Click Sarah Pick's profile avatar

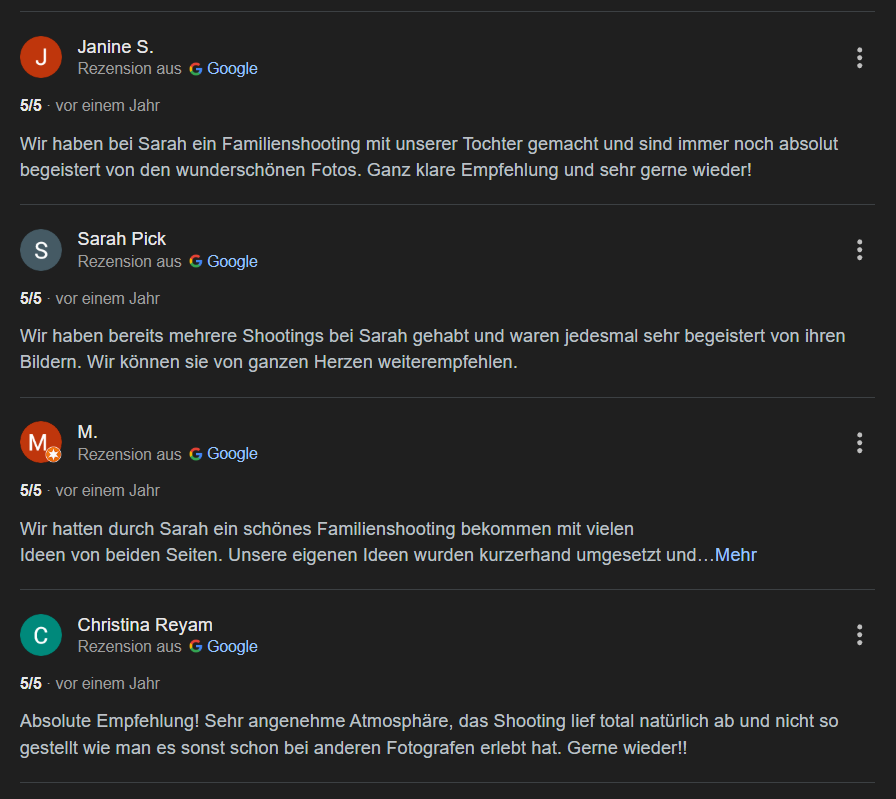pos(41,250)
